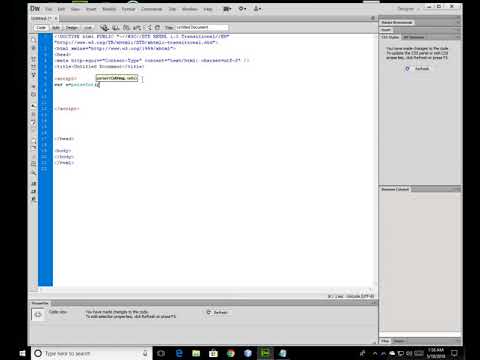
Task: Switch to Design view
Action: (x=71, y=28)
